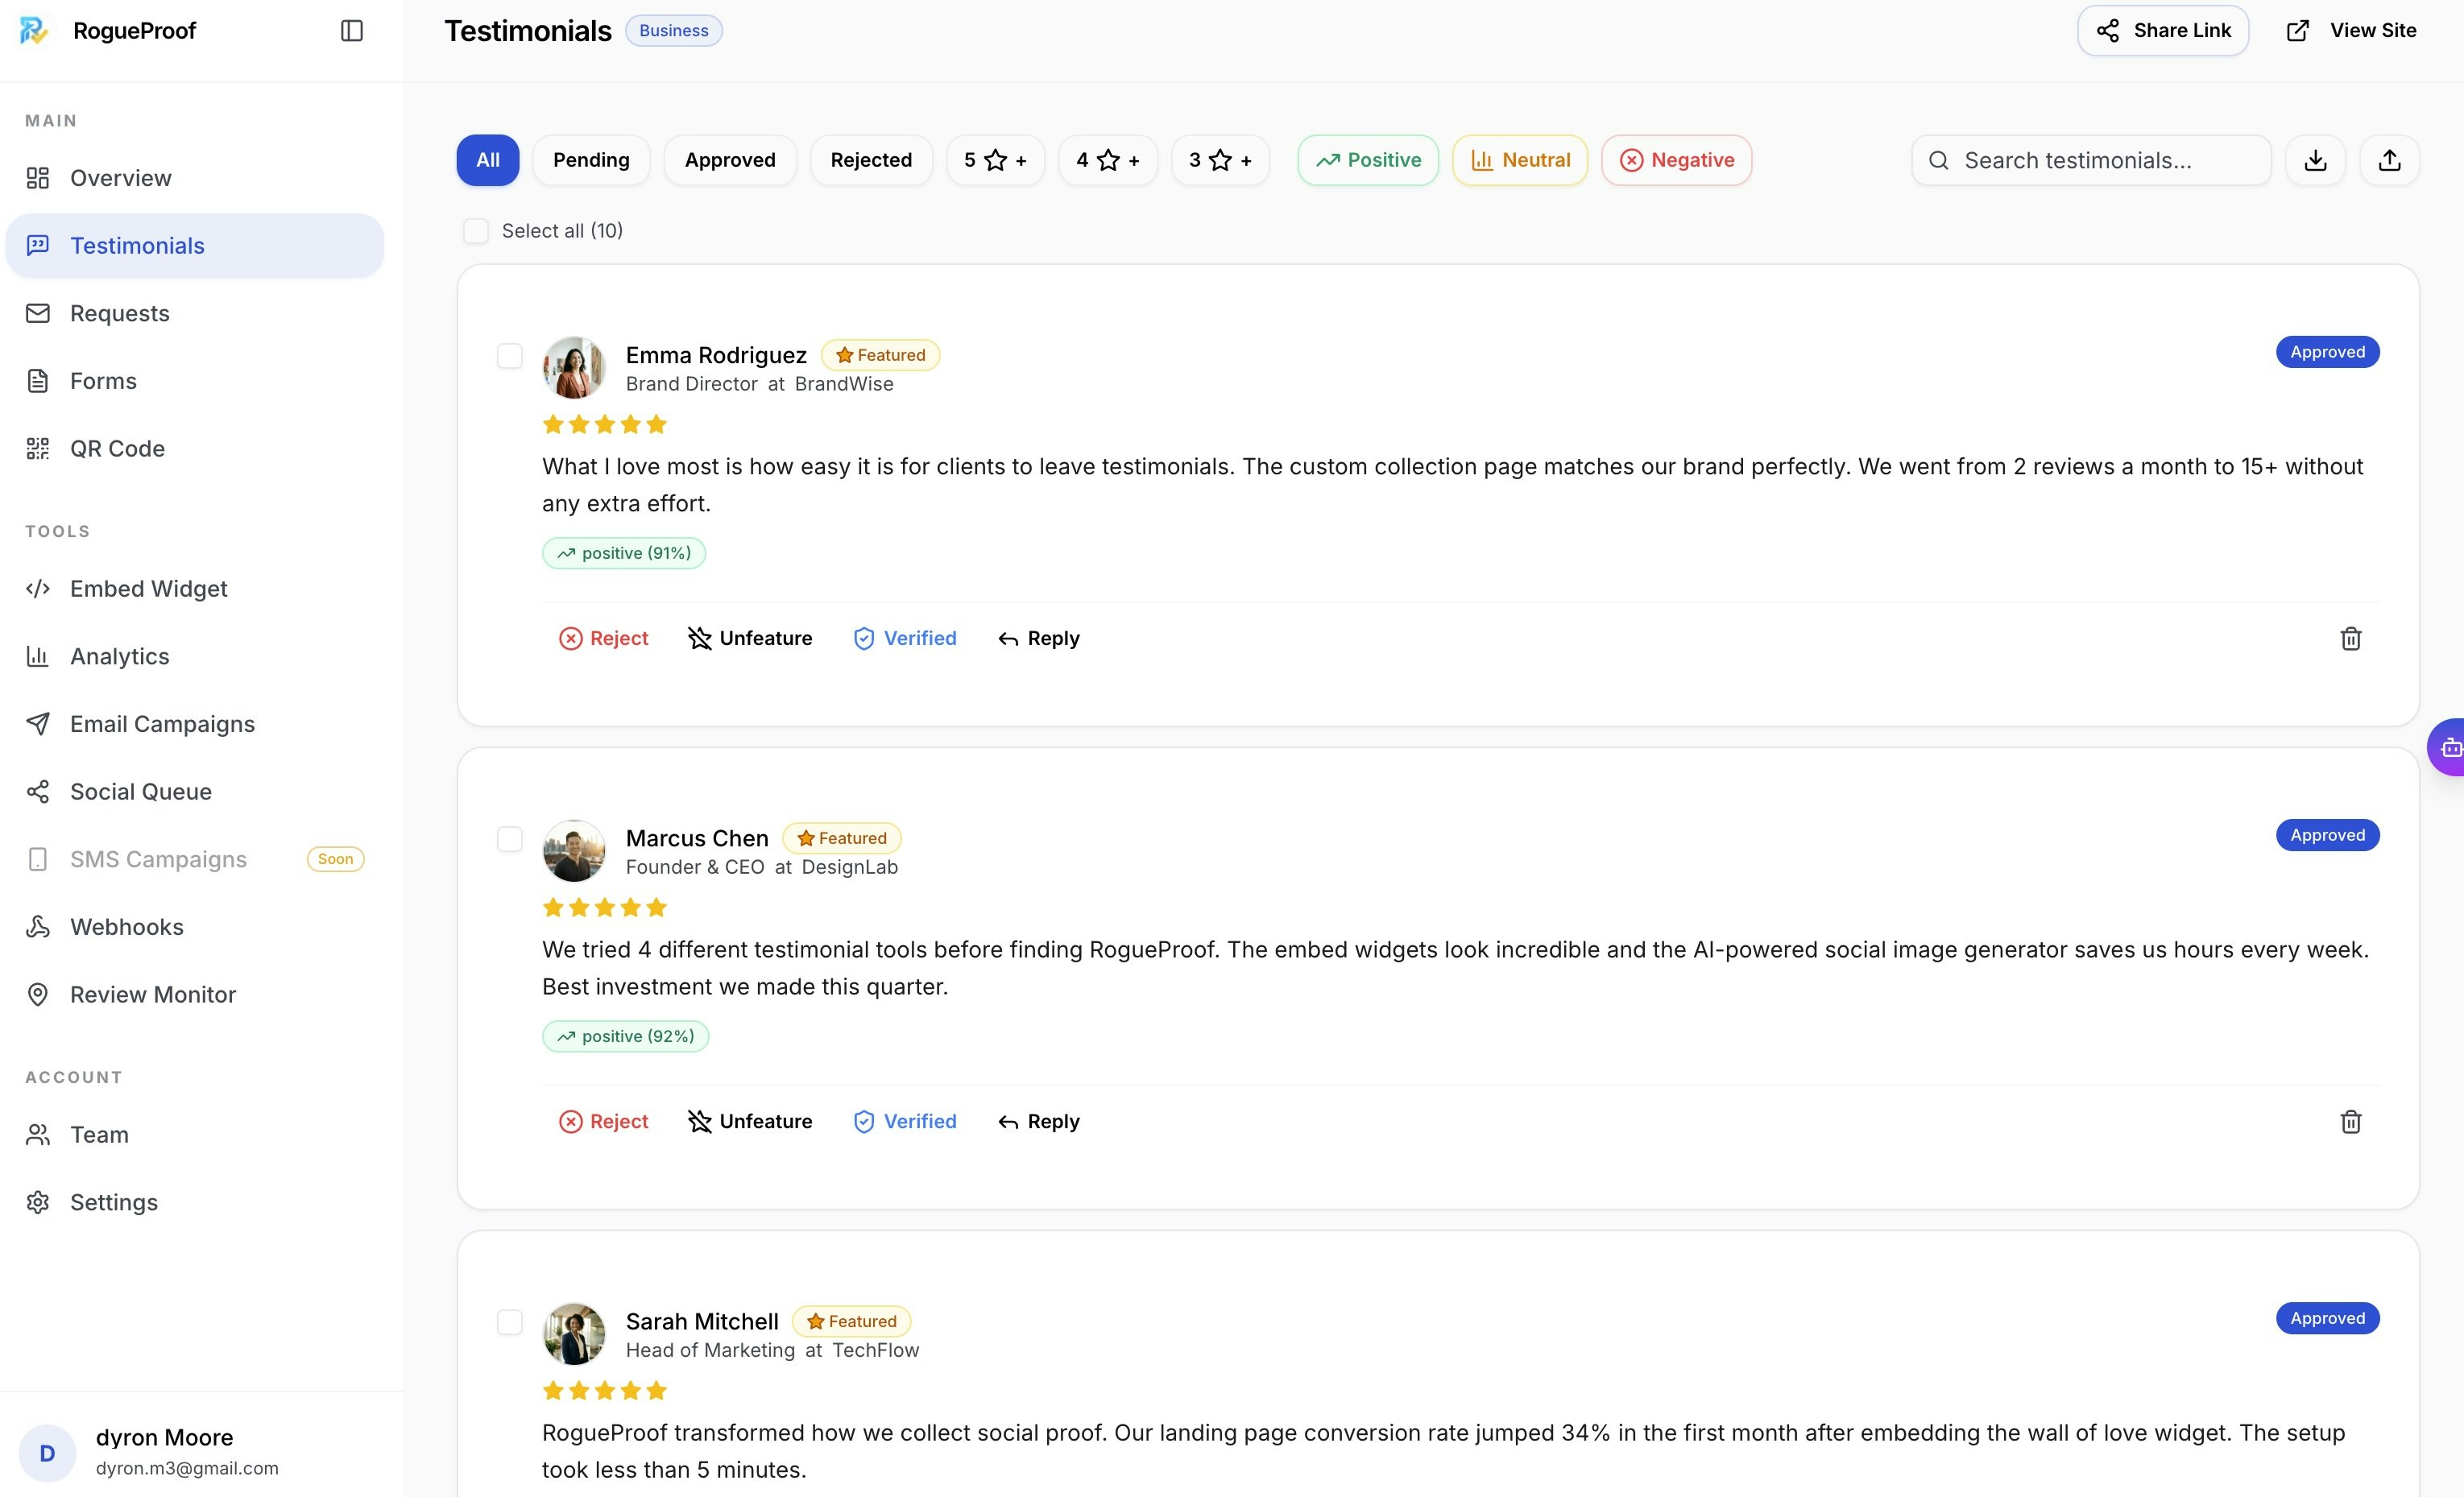
Task: Check the Select all (10) checkbox
Action: [x=476, y=231]
